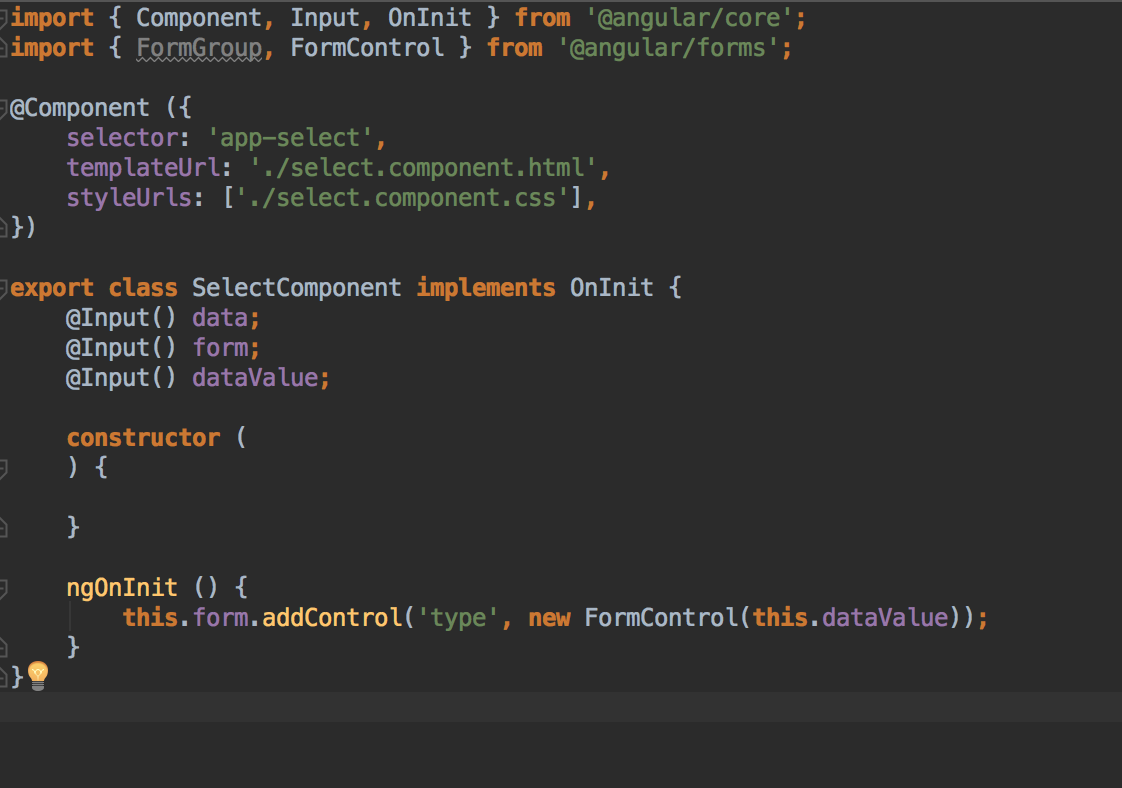Click the '@angular/core' string
The image size is (1122, 788).
(691, 18)
